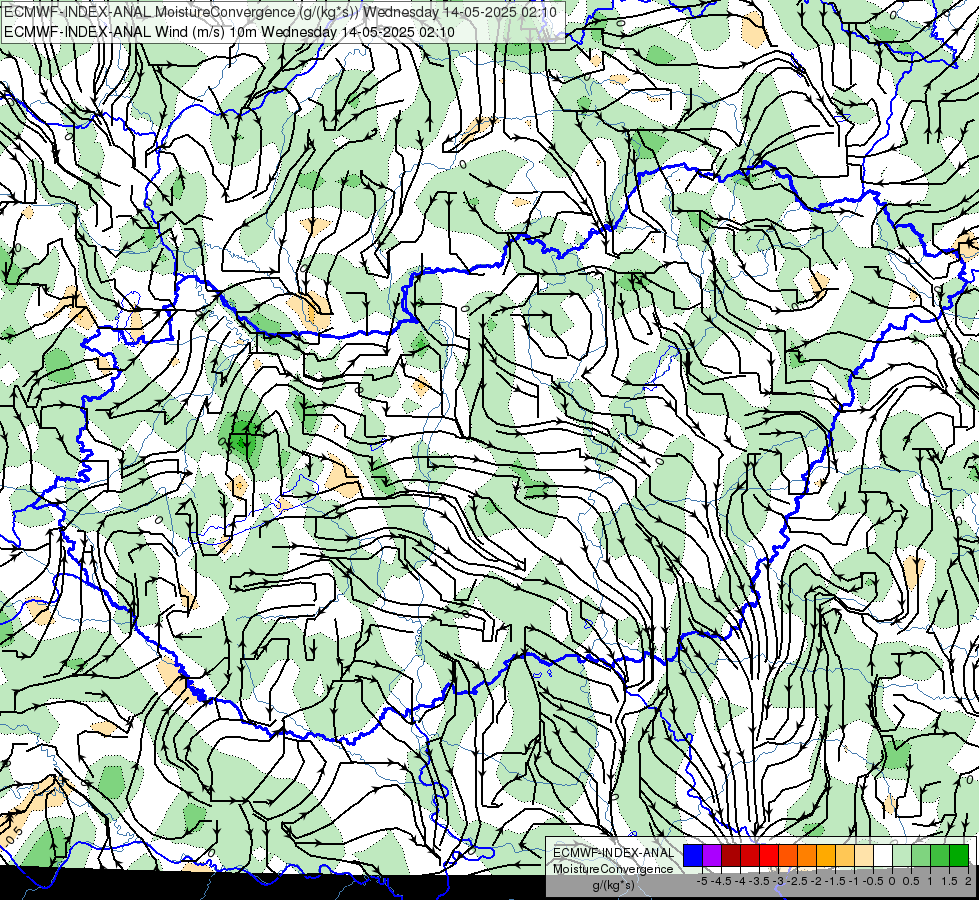Click the '2' legend tick label
This screenshot has height=900, width=979.
(x=968, y=881)
